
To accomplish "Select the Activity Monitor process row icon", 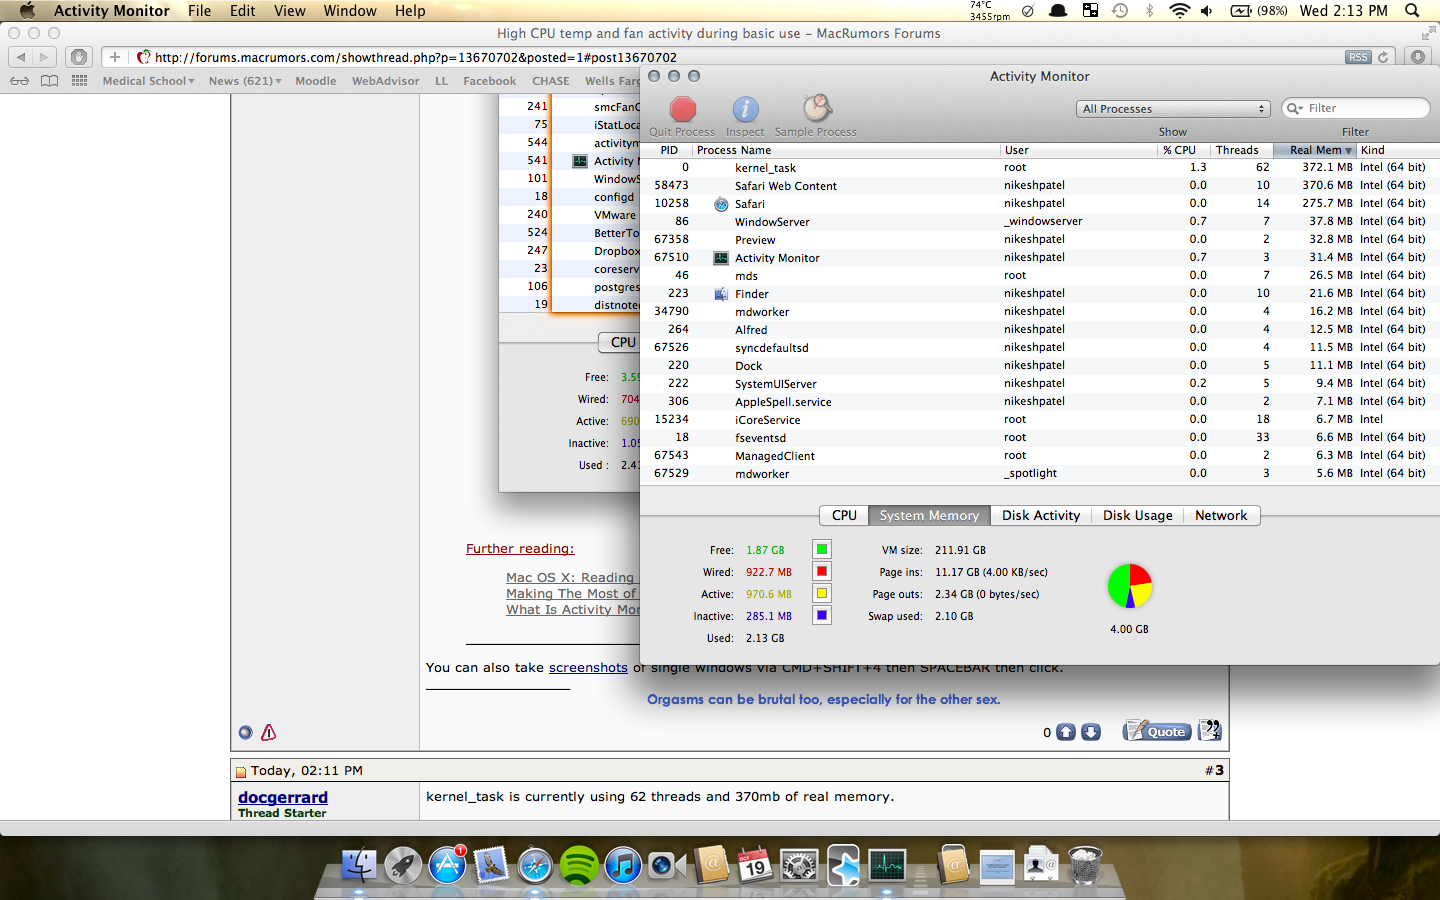I will point(721,258).
